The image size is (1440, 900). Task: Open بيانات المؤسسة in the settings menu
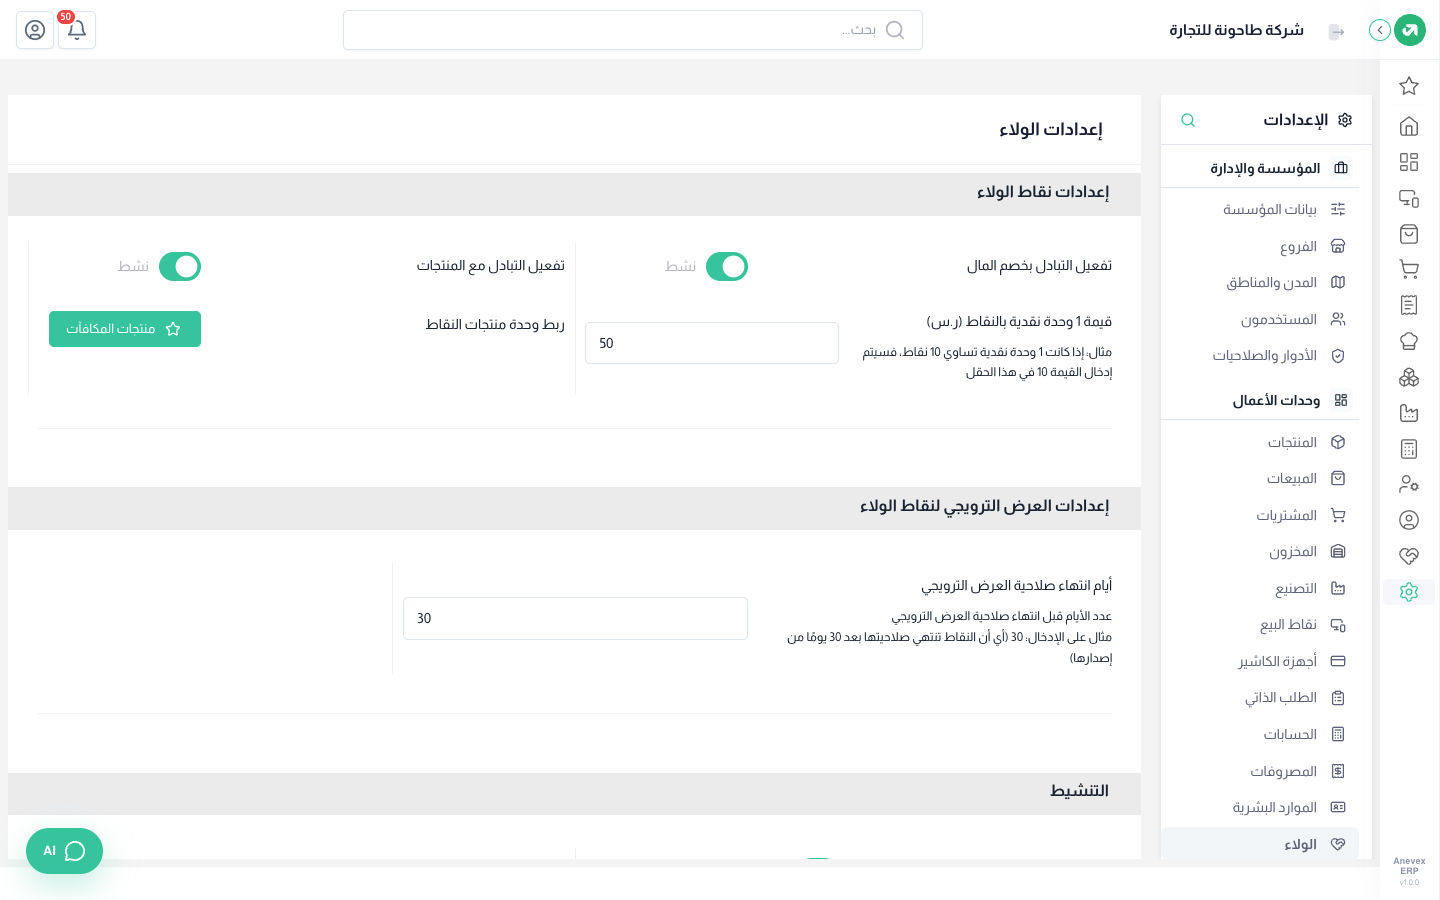pyautogui.click(x=1260, y=209)
